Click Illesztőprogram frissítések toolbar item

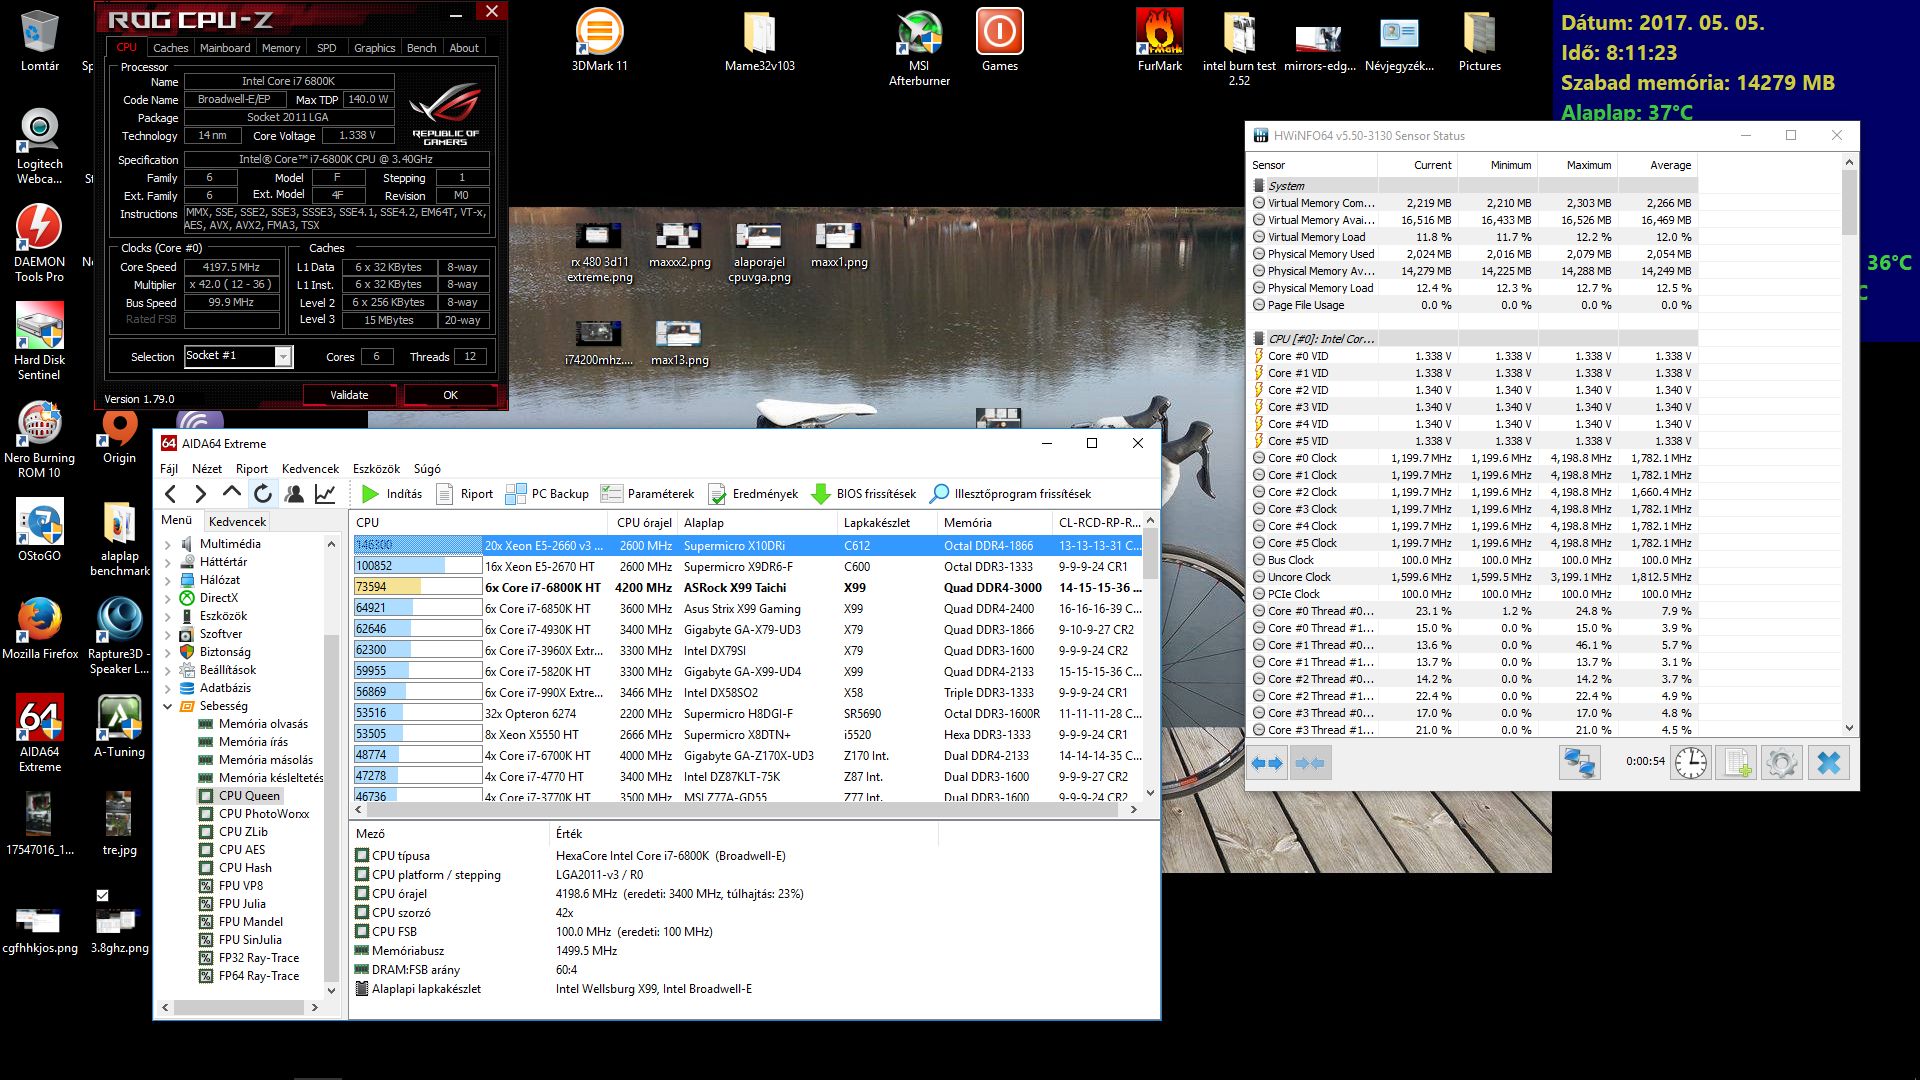point(1010,494)
